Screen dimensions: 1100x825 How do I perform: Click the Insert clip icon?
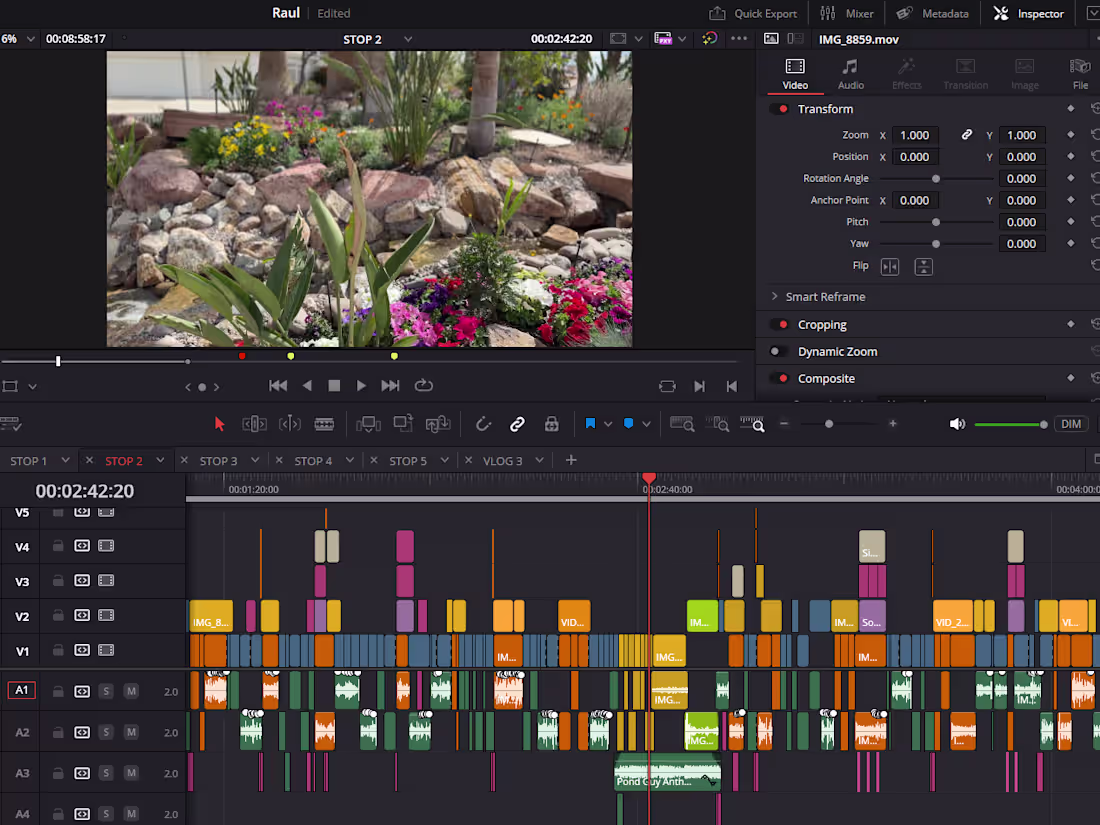pyautogui.click(x=368, y=423)
